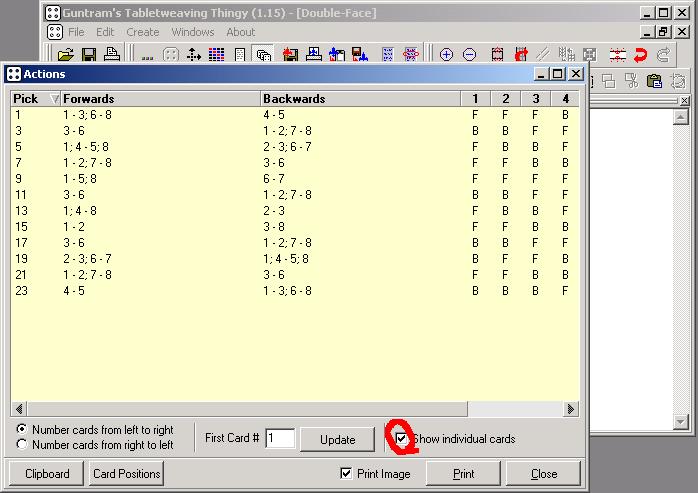The width and height of the screenshot is (698, 493).
Task: Click the red dashed box selection icon
Action: [x=497, y=55]
